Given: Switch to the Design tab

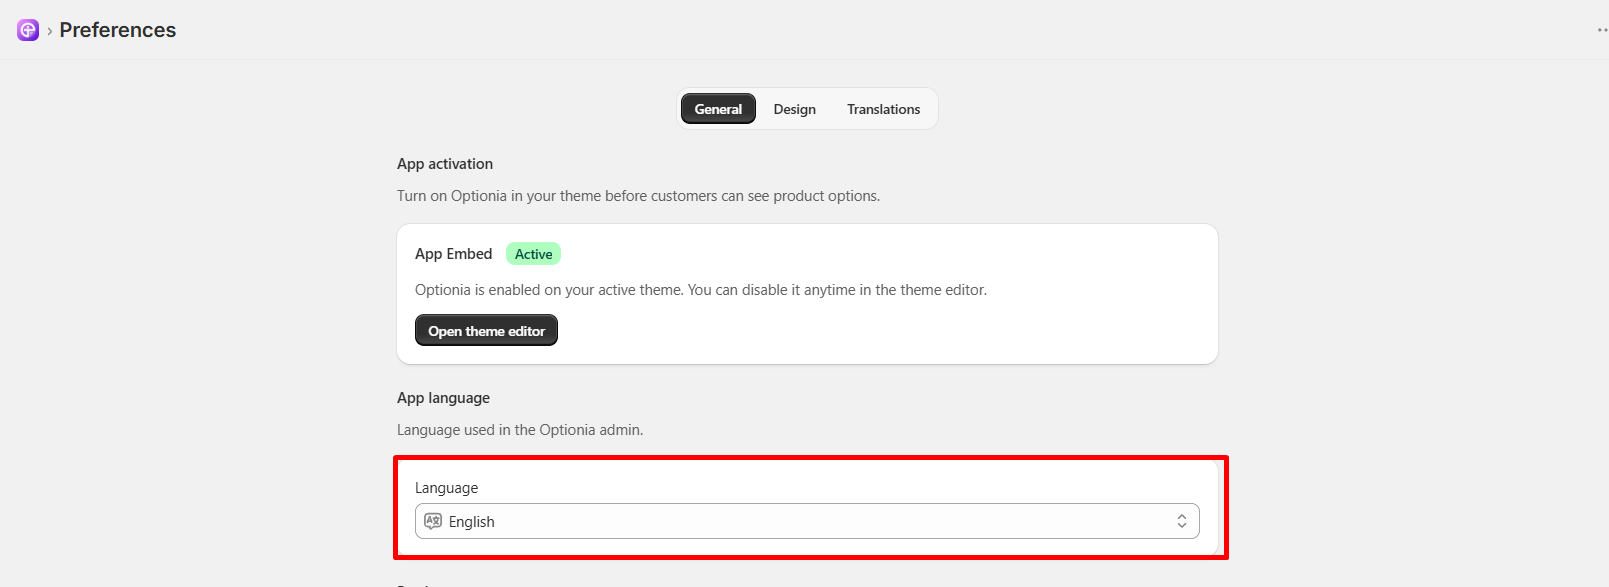Looking at the screenshot, I should pos(795,109).
